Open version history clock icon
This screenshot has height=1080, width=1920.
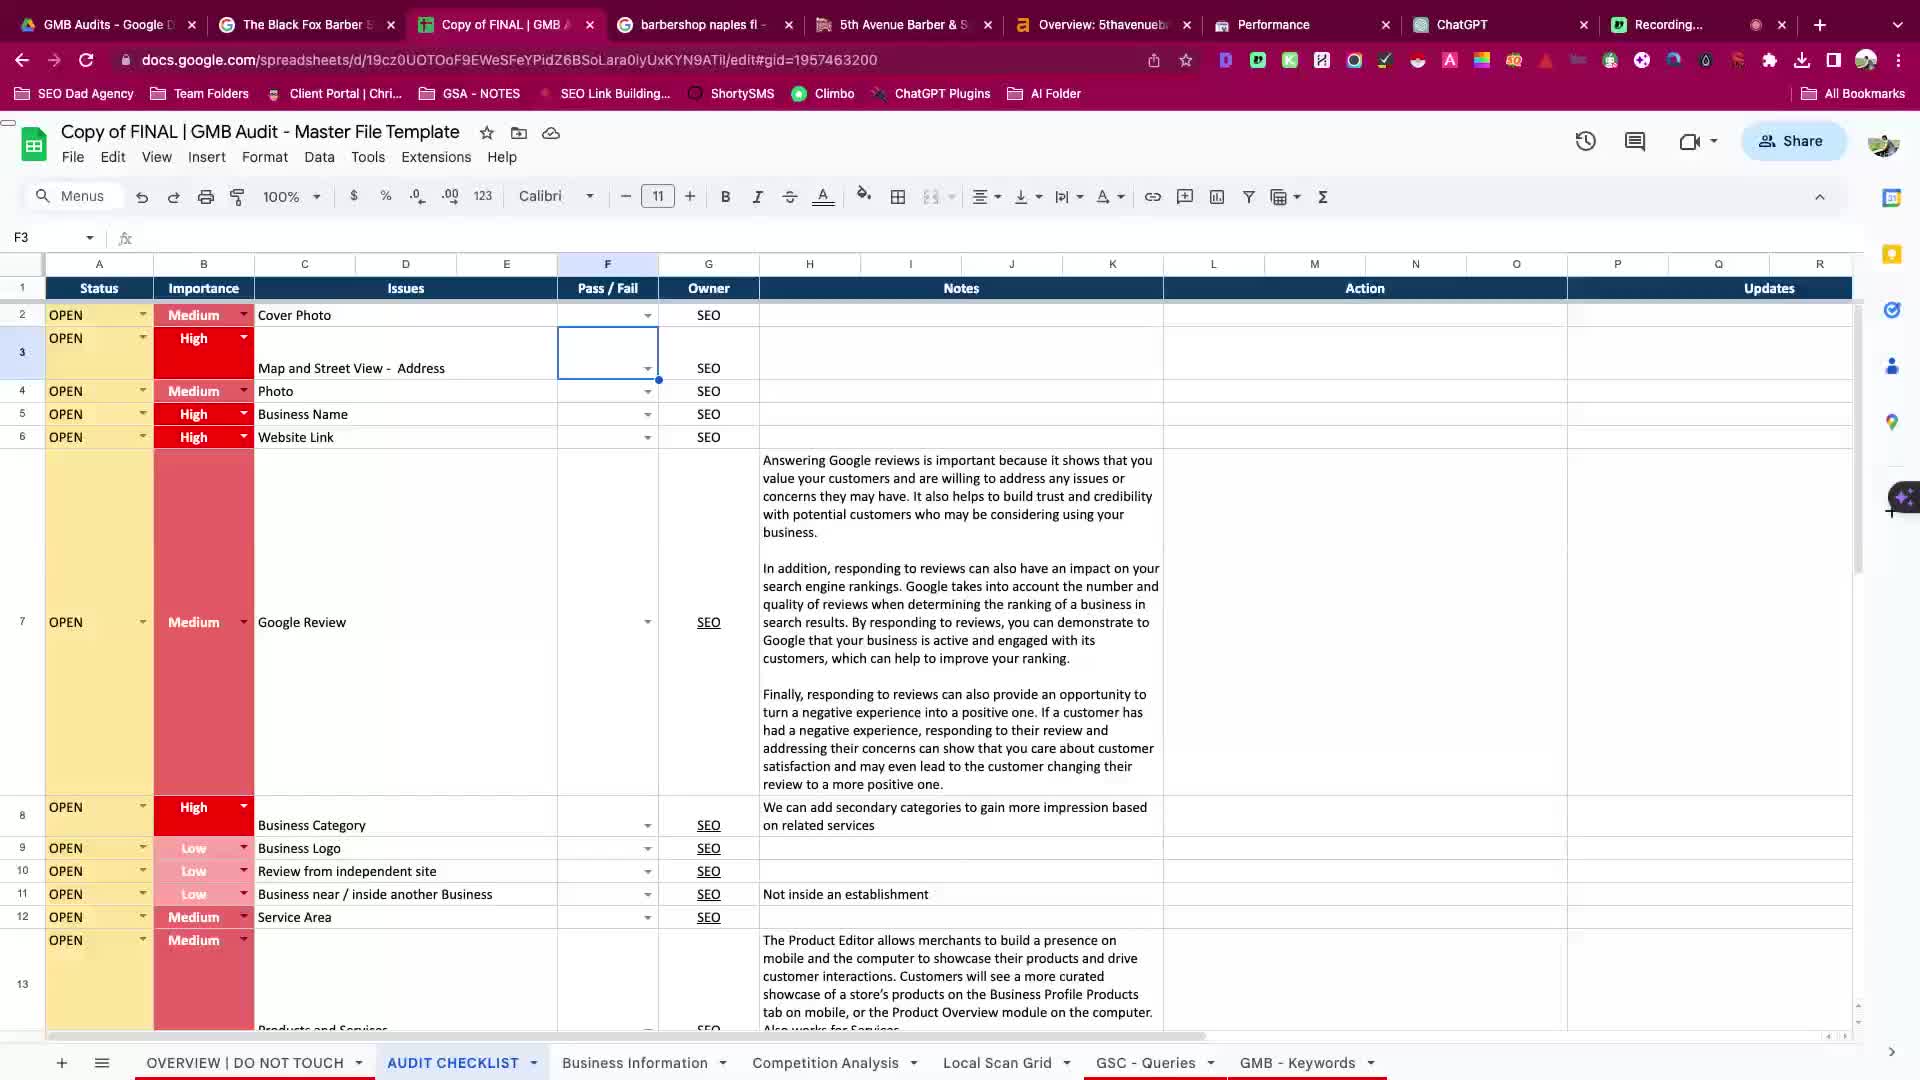point(1585,141)
